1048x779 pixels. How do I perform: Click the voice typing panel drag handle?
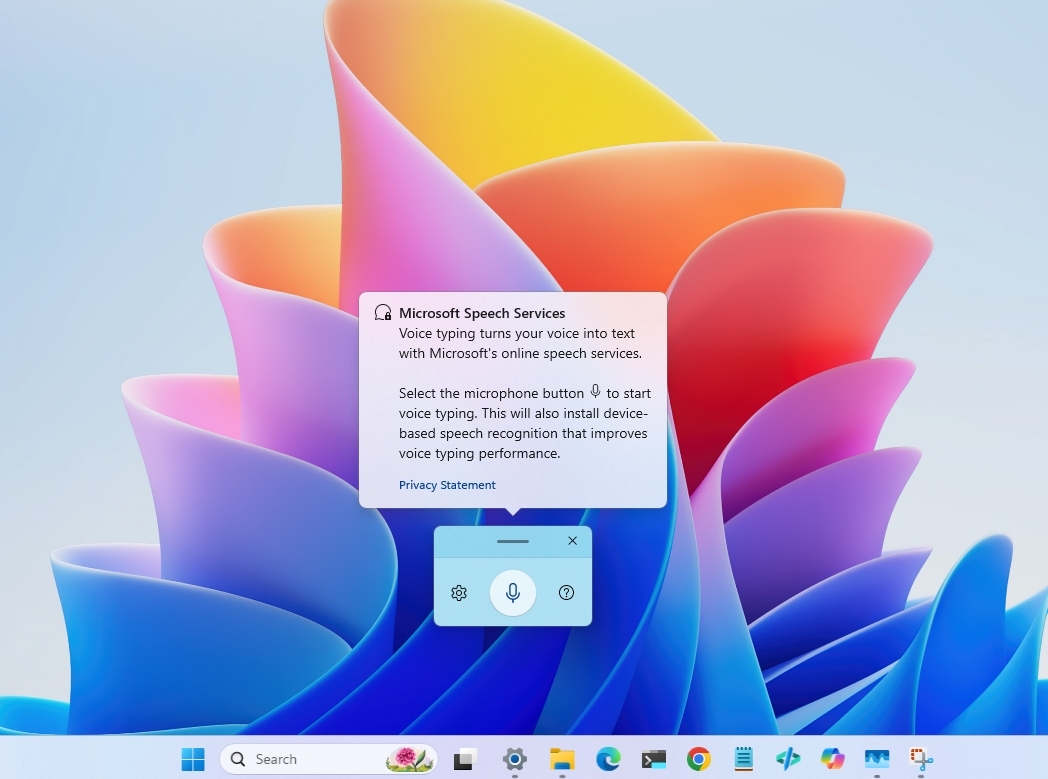tap(513, 541)
